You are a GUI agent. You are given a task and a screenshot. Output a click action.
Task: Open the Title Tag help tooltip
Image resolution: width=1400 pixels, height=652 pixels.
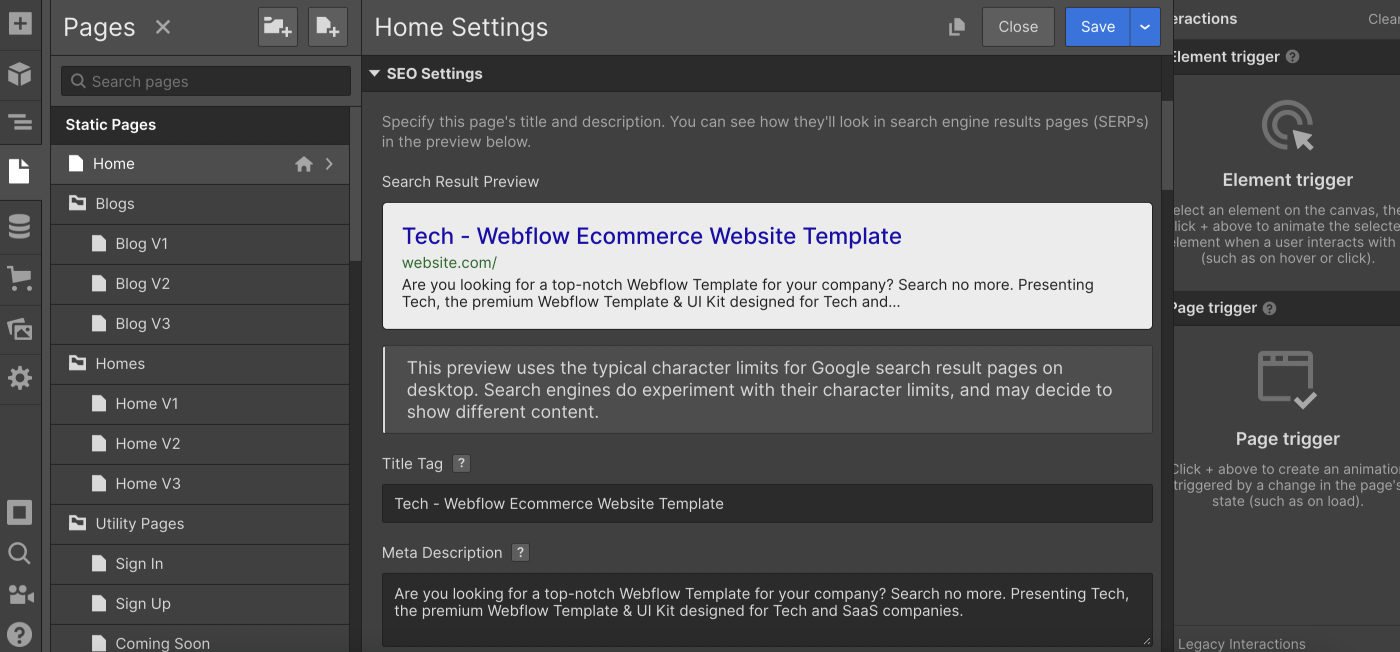pos(459,463)
